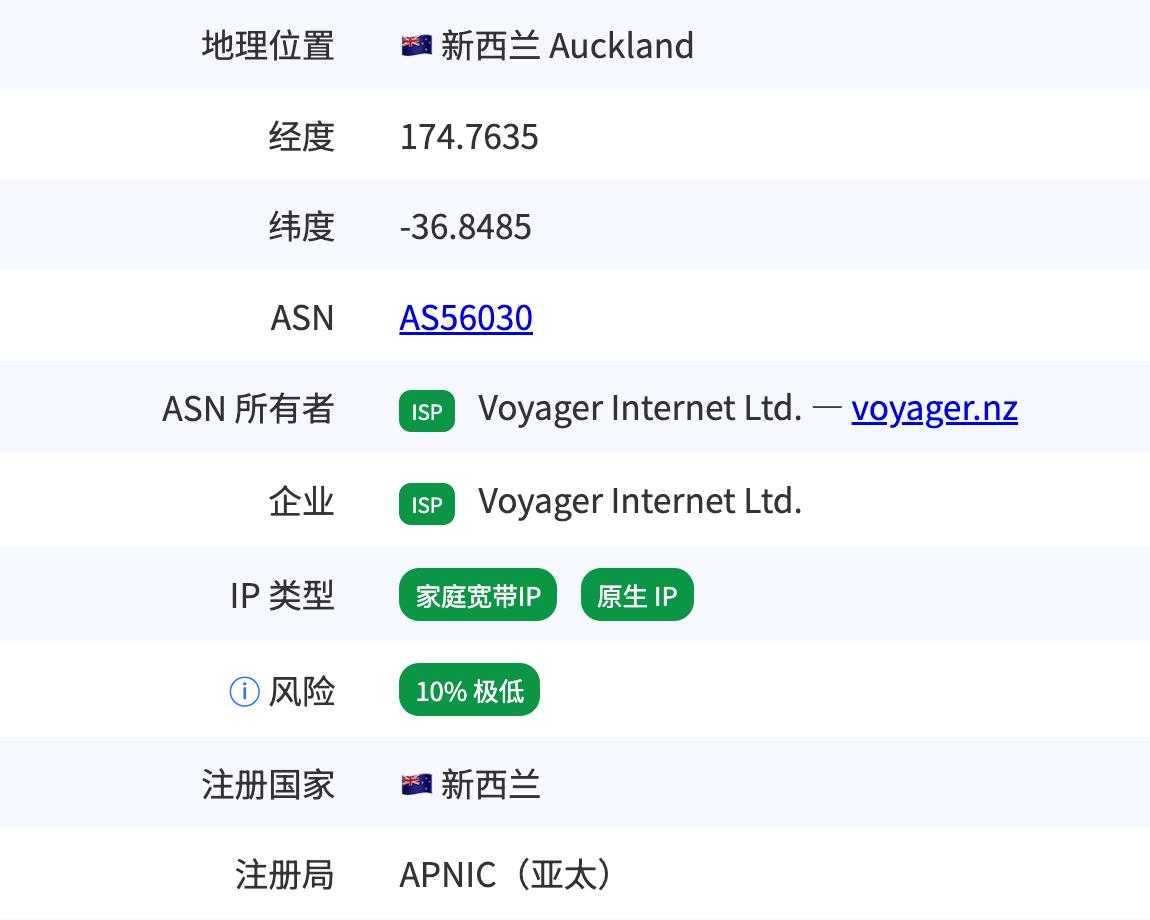Click the 风险 label text
The height and width of the screenshot is (920, 1150).
click(x=301, y=691)
